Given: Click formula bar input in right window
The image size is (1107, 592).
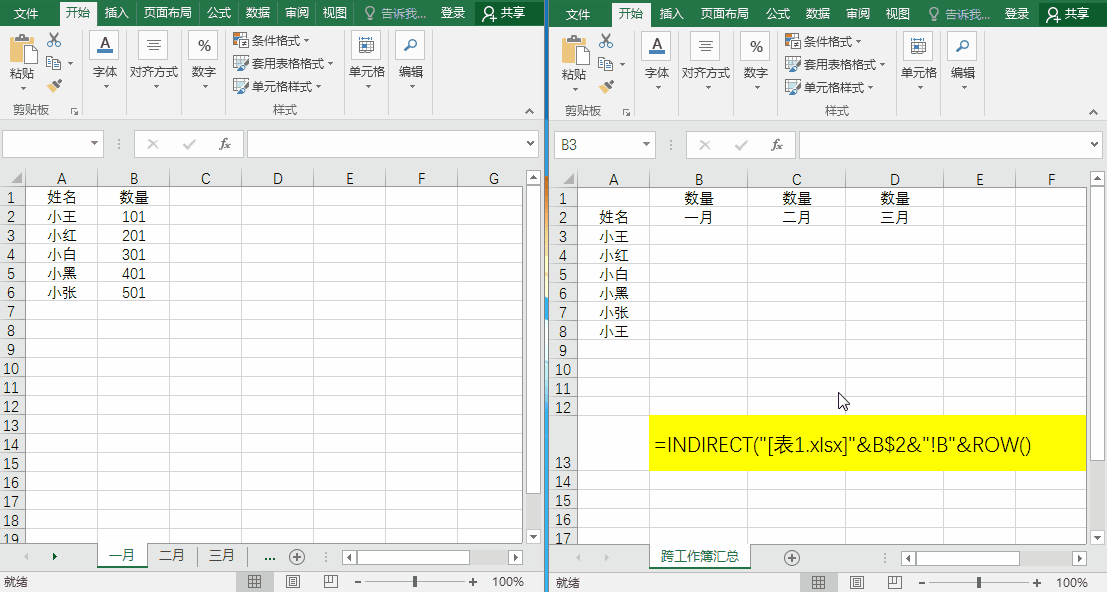Looking at the screenshot, I should (943, 145).
